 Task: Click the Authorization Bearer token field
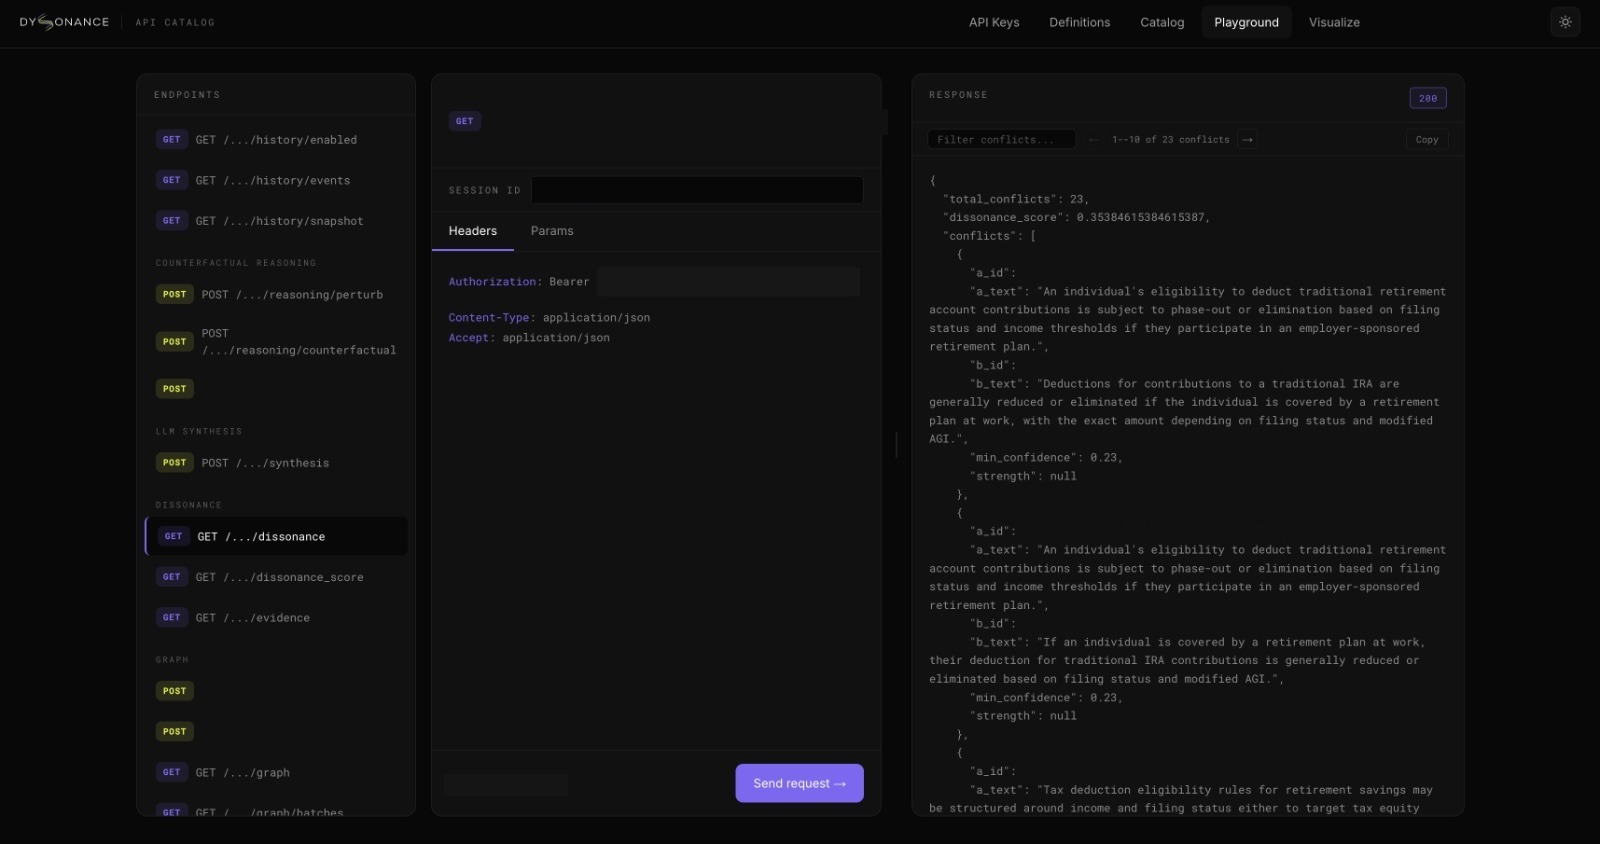point(728,282)
